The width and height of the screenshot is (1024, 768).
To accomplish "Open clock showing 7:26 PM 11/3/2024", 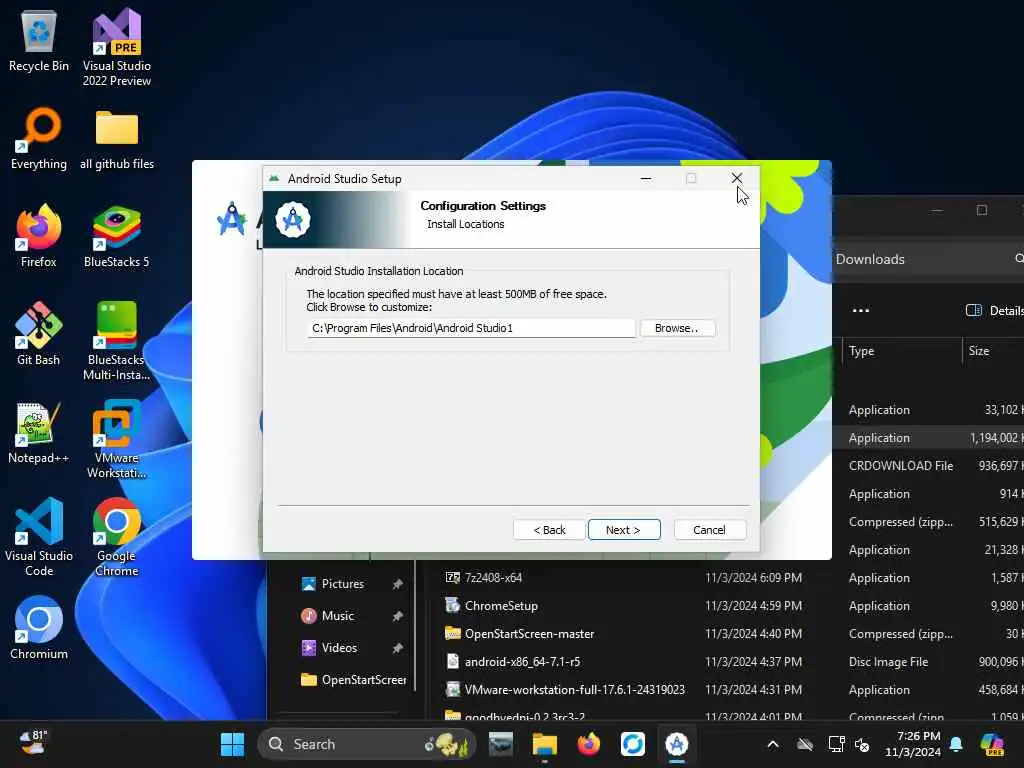I will [913, 744].
